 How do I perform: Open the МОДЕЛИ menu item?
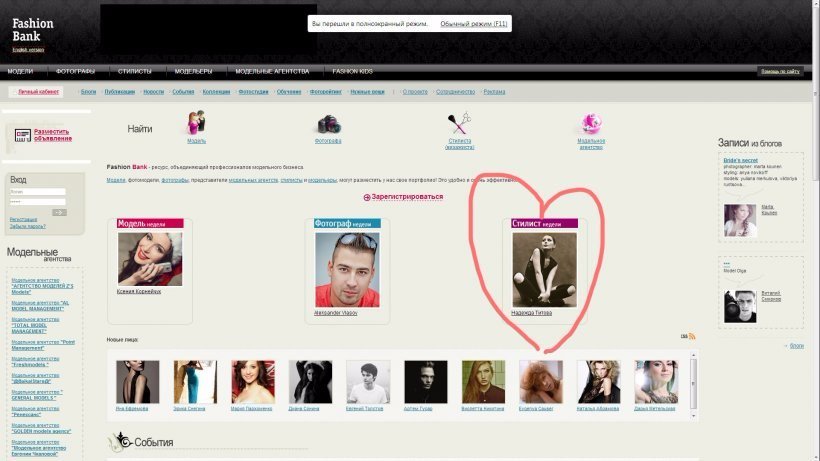[20, 71]
